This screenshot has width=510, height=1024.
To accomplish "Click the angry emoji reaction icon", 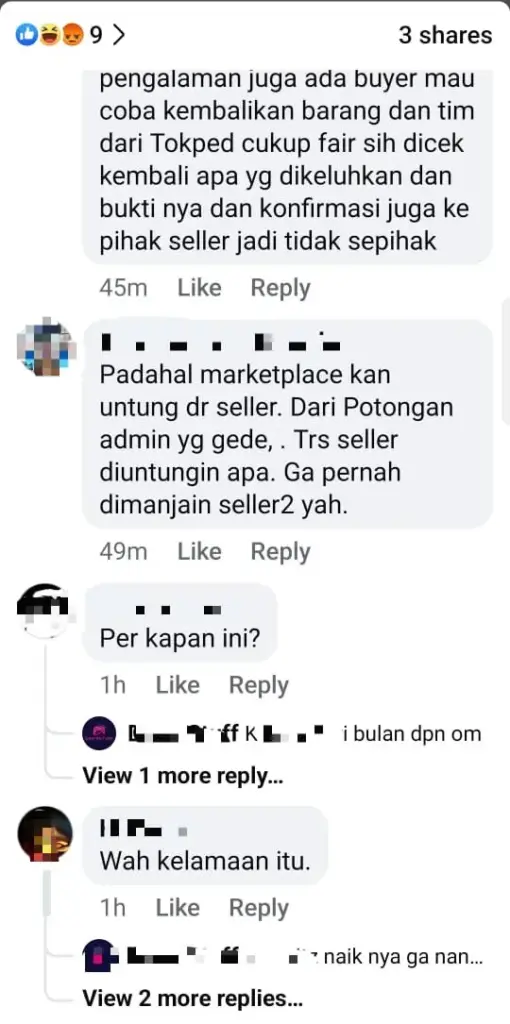I will (x=71, y=35).
